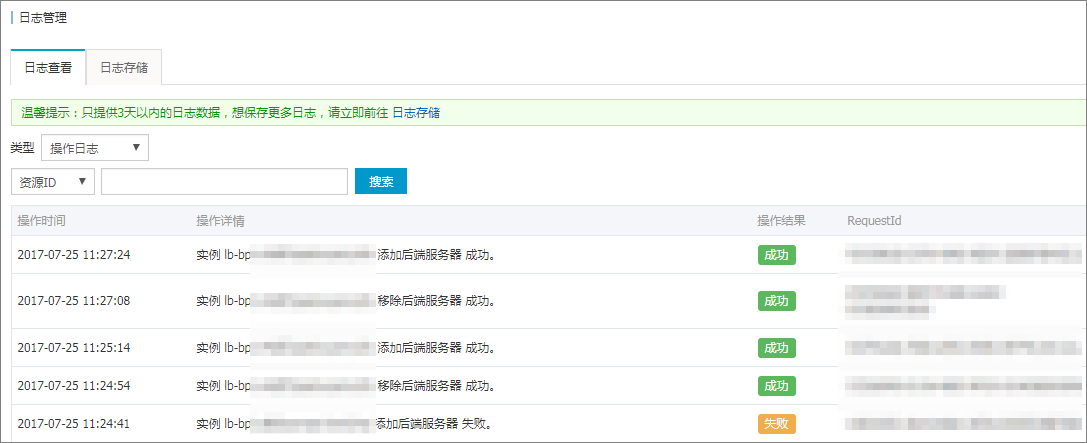Expand the 操作日志 type dropdown
This screenshot has height=443, width=1087.
coord(95,148)
